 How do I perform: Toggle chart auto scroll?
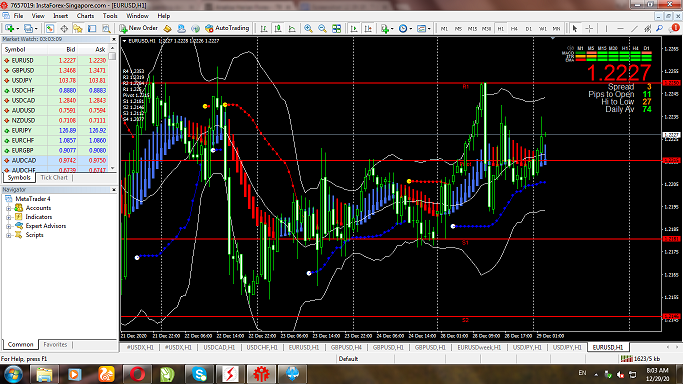click(x=354, y=28)
